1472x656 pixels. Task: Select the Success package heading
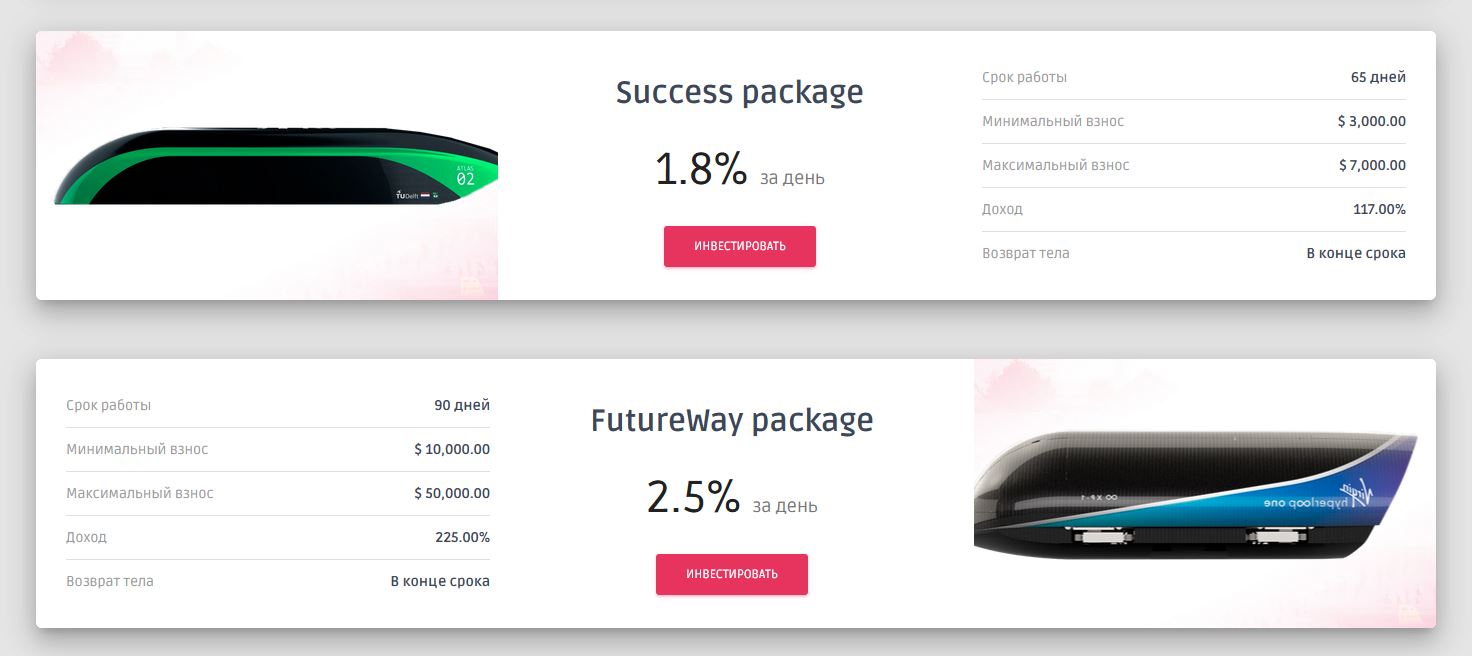(x=739, y=92)
